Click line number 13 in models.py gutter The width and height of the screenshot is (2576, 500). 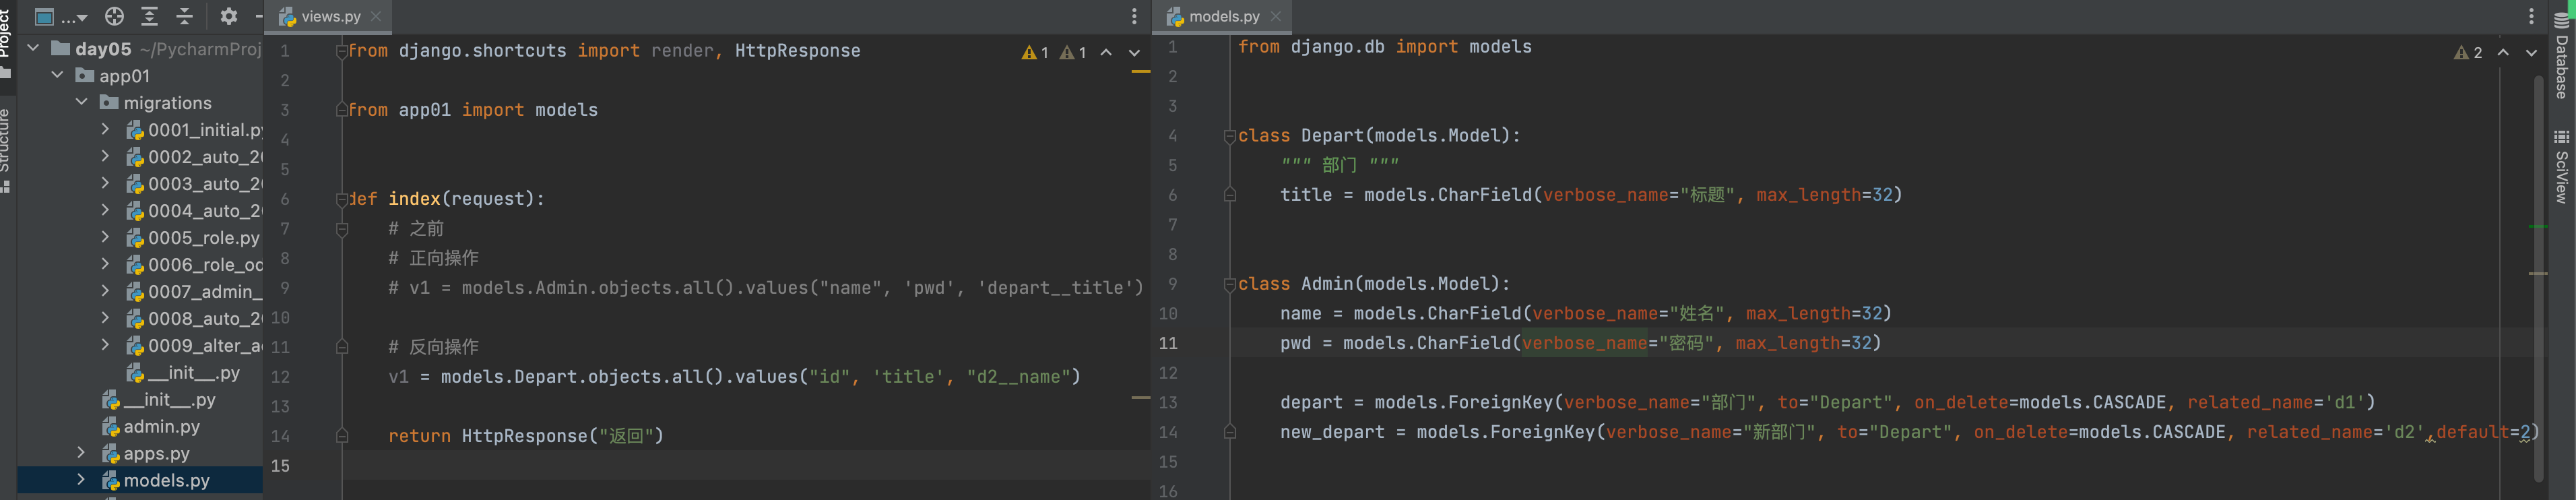[1168, 402]
